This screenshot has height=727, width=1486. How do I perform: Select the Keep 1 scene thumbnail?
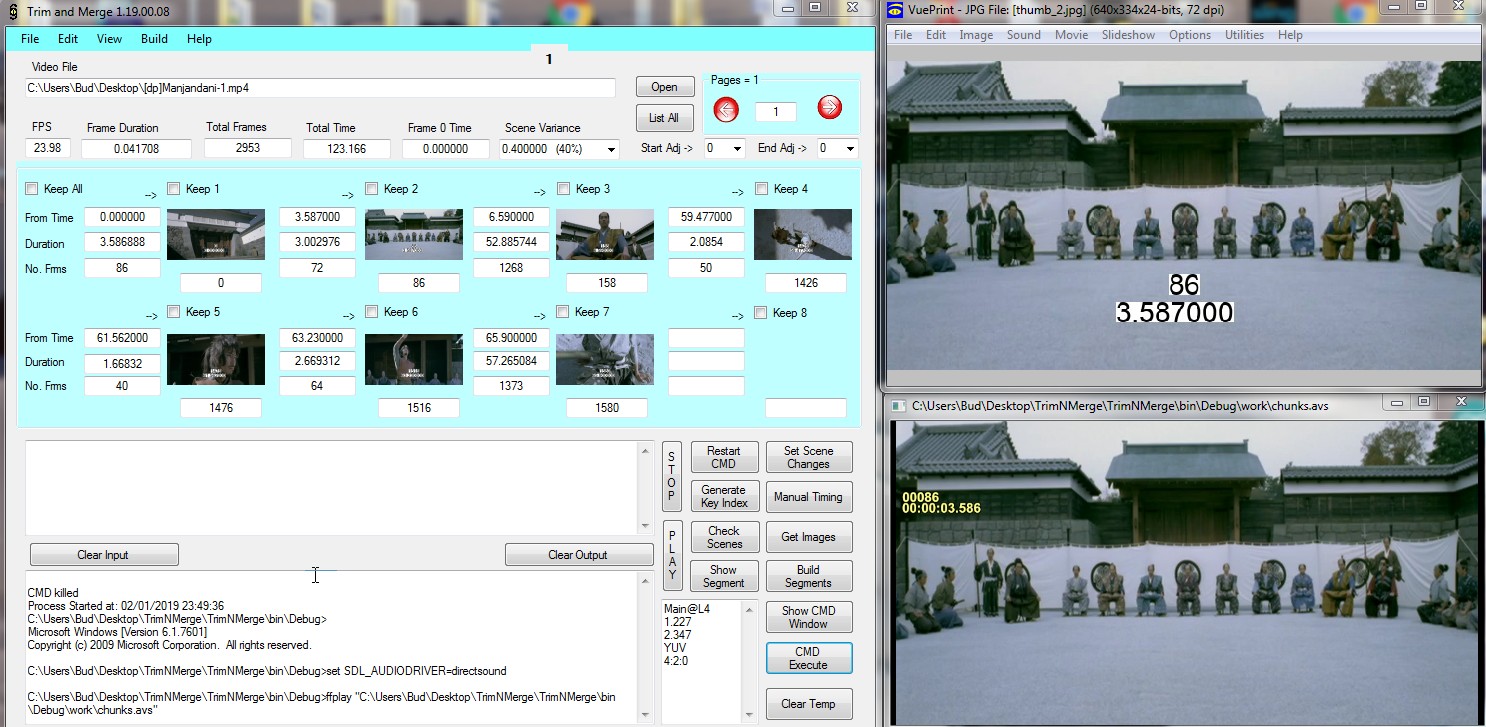(x=216, y=235)
